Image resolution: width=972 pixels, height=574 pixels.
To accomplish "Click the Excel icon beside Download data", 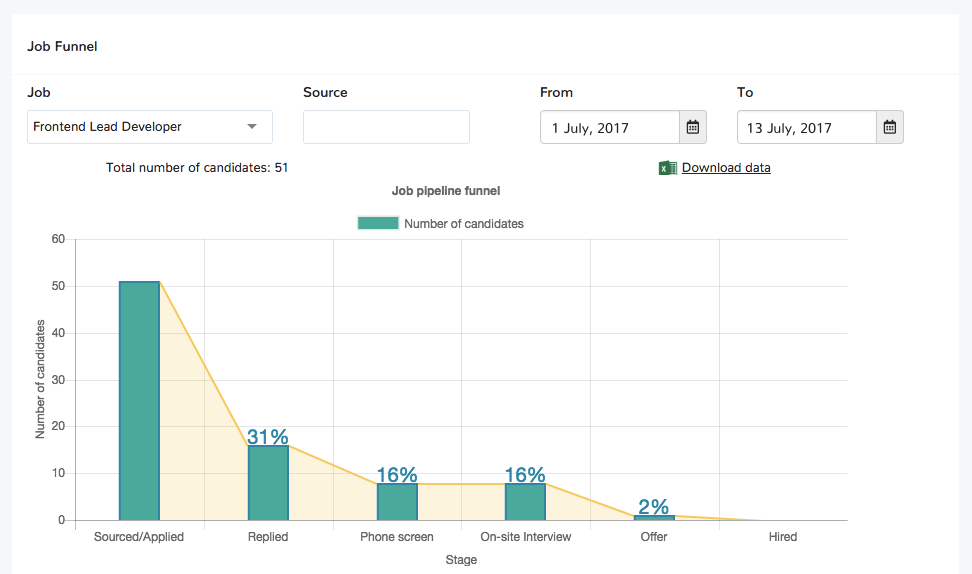I will (668, 168).
